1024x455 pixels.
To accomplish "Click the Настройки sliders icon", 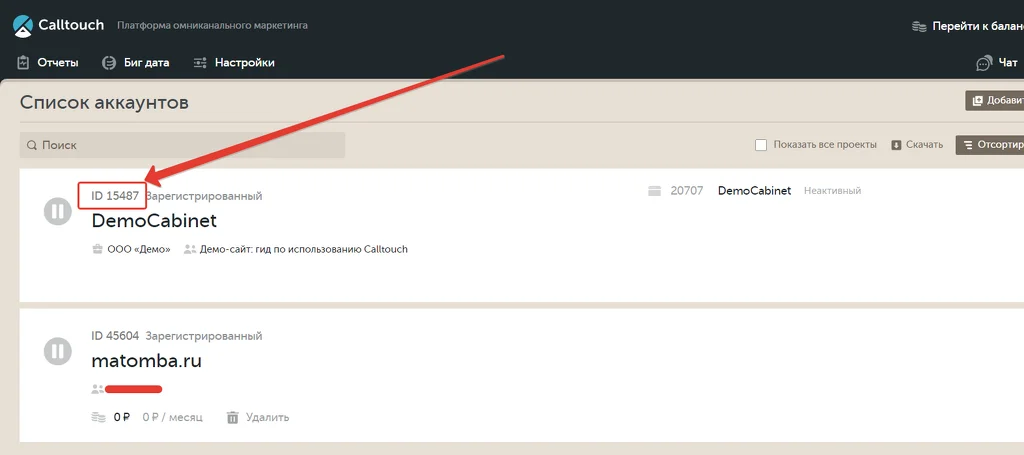I will pyautogui.click(x=200, y=63).
